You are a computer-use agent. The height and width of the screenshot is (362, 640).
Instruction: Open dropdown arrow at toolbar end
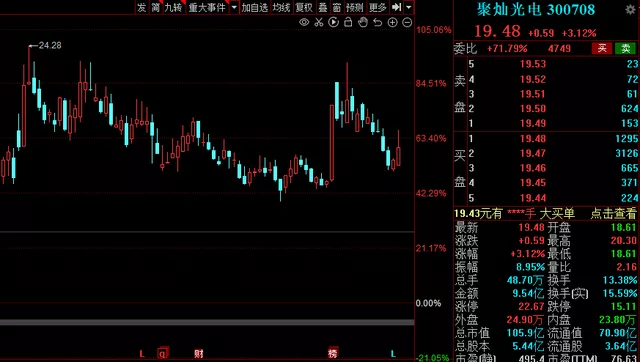(409, 7)
